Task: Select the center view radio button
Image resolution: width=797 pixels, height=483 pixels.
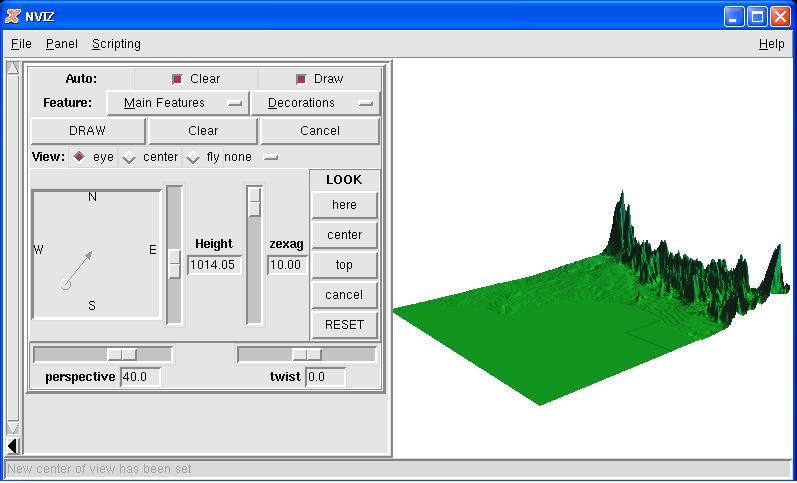Action: [x=129, y=158]
